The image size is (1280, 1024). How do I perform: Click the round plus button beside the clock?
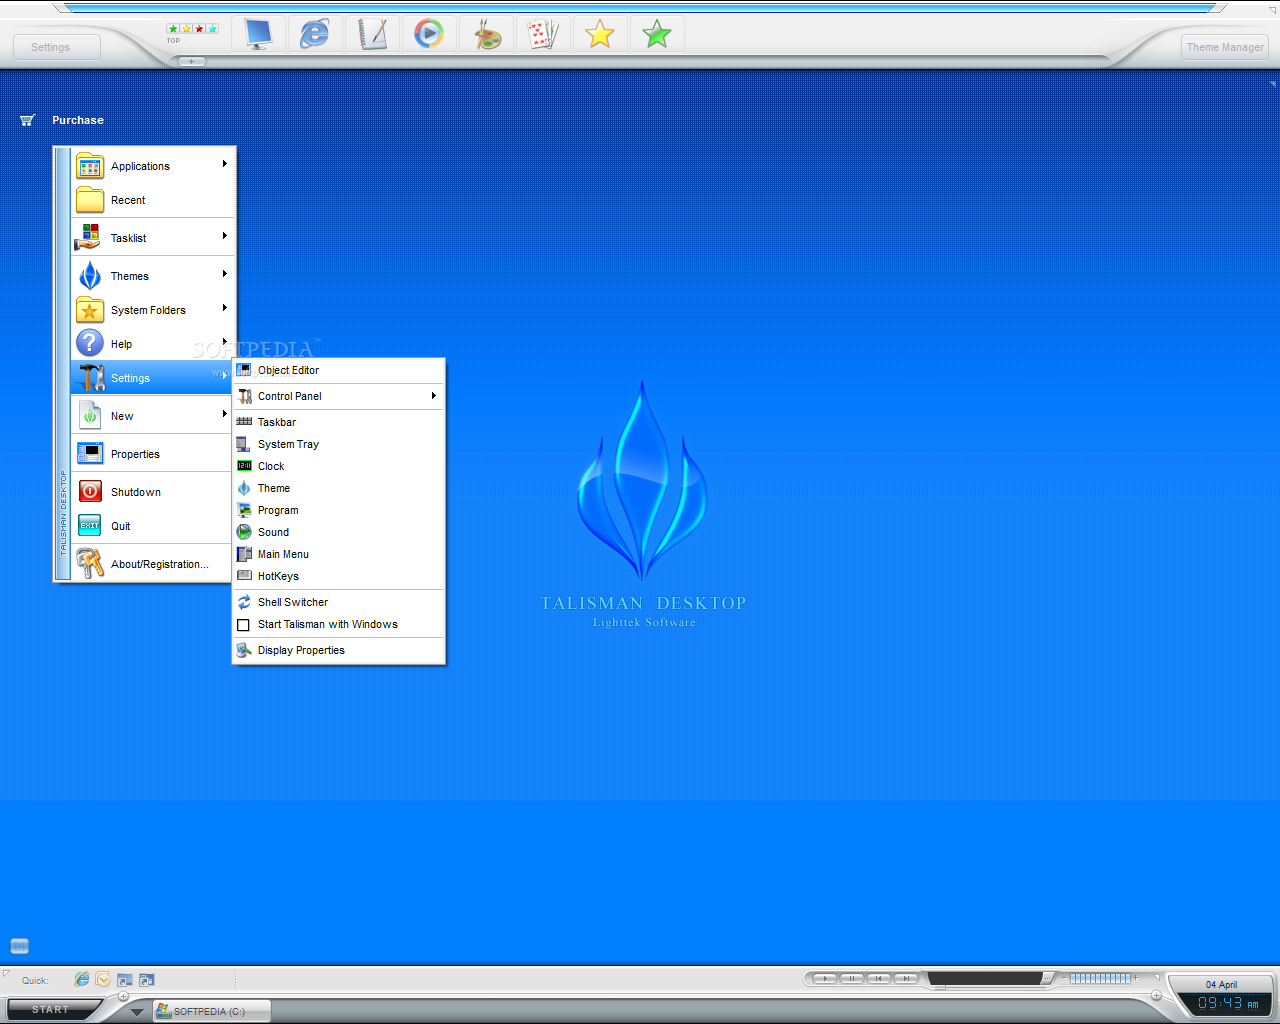(1156, 995)
